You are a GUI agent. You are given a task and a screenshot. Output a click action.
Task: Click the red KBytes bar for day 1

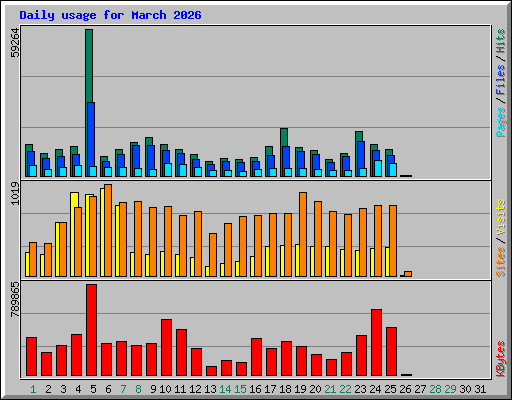(x=31, y=356)
